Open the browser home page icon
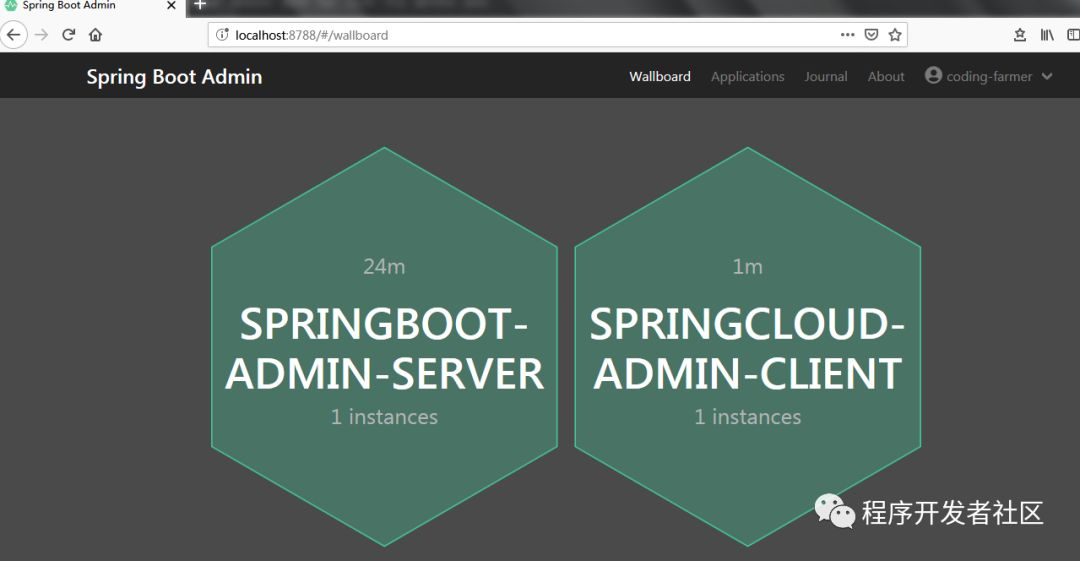Screen dimensions: 1080x561 tap(95, 34)
